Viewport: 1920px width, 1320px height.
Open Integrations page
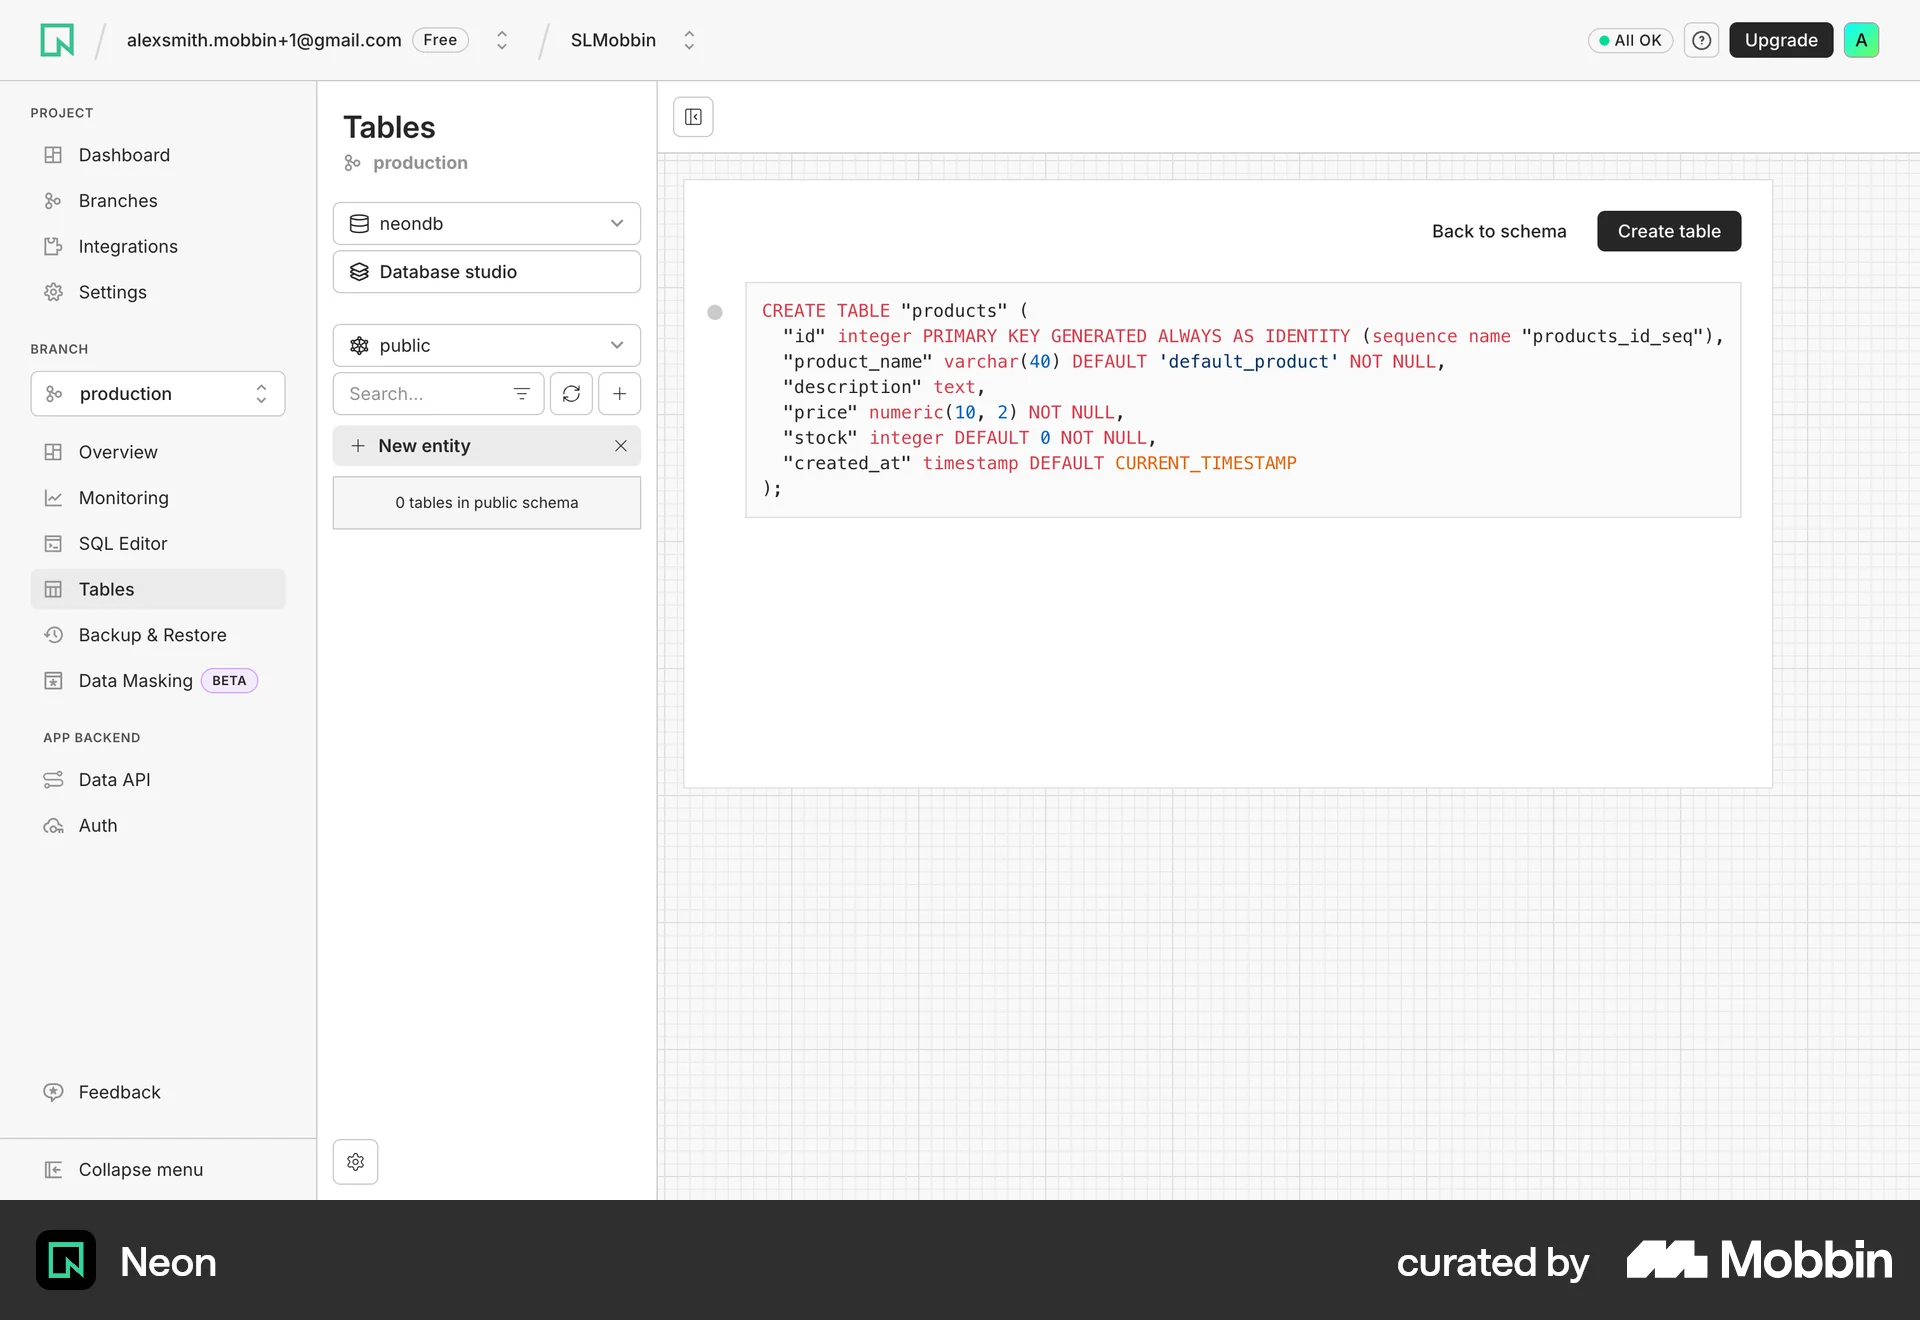click(x=158, y=247)
